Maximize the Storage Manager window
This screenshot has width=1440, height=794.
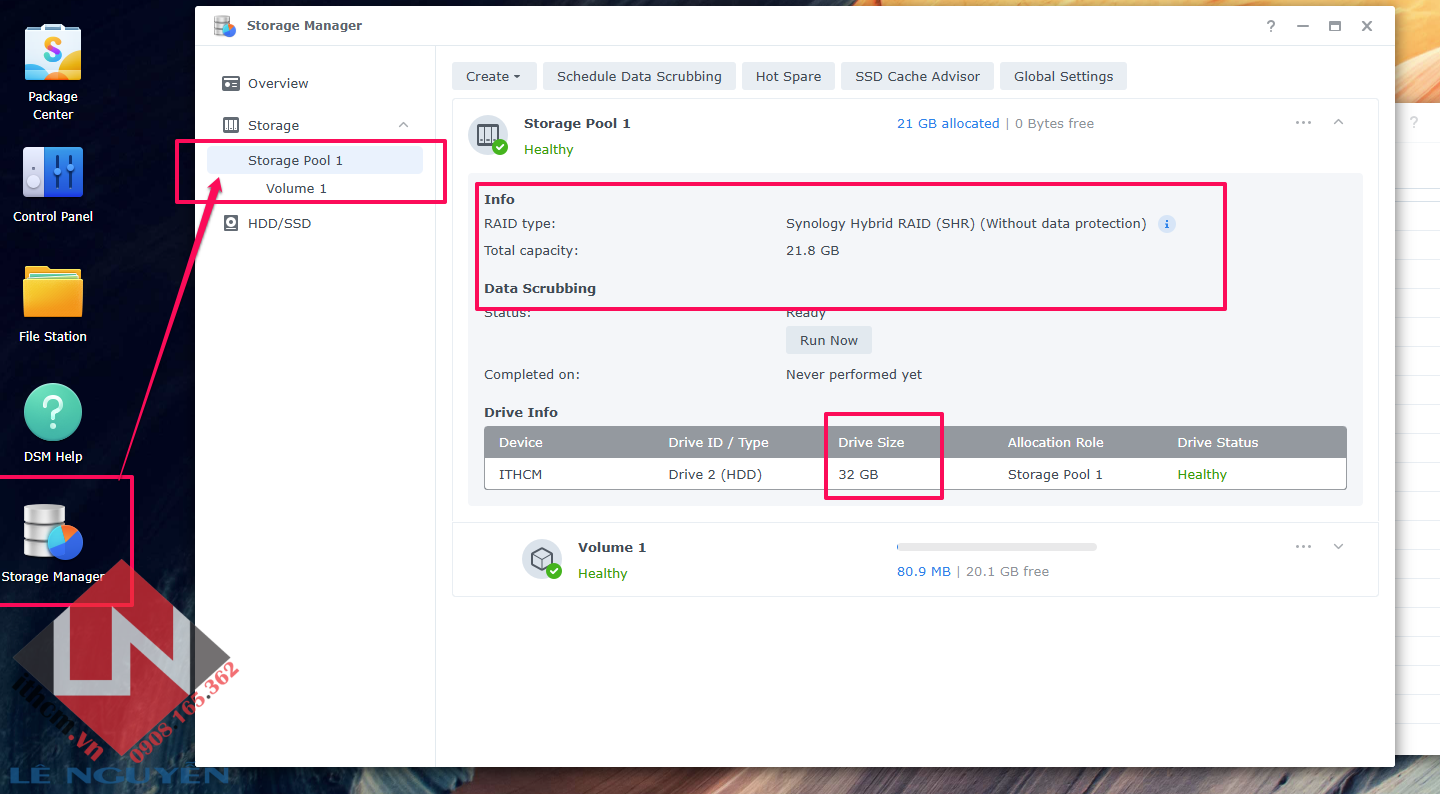pyautogui.click(x=1335, y=26)
